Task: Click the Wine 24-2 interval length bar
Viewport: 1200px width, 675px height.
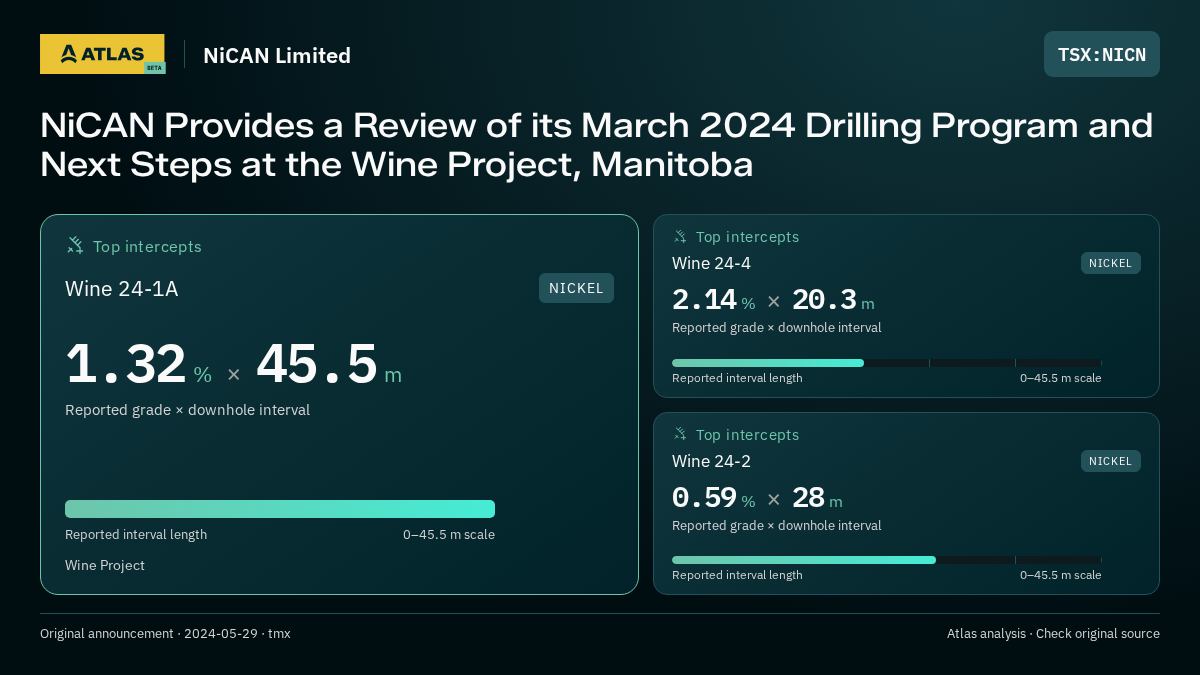Action: click(886, 560)
